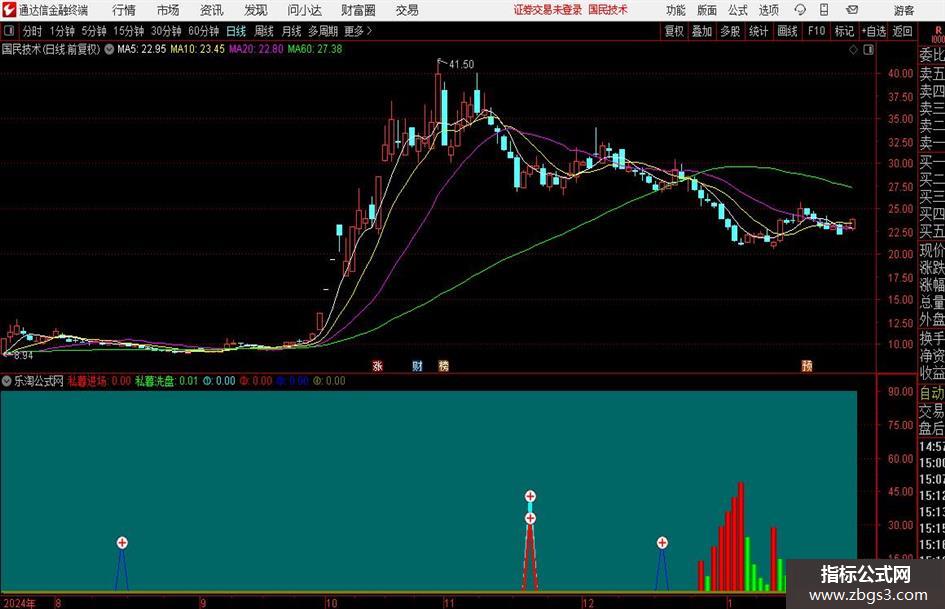
Task: Click the plus signal marker in mid December
Action: click(662, 543)
